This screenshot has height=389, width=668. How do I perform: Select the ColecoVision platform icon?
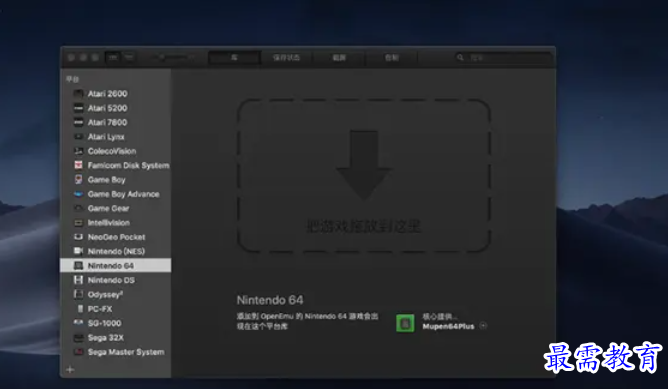(78, 151)
